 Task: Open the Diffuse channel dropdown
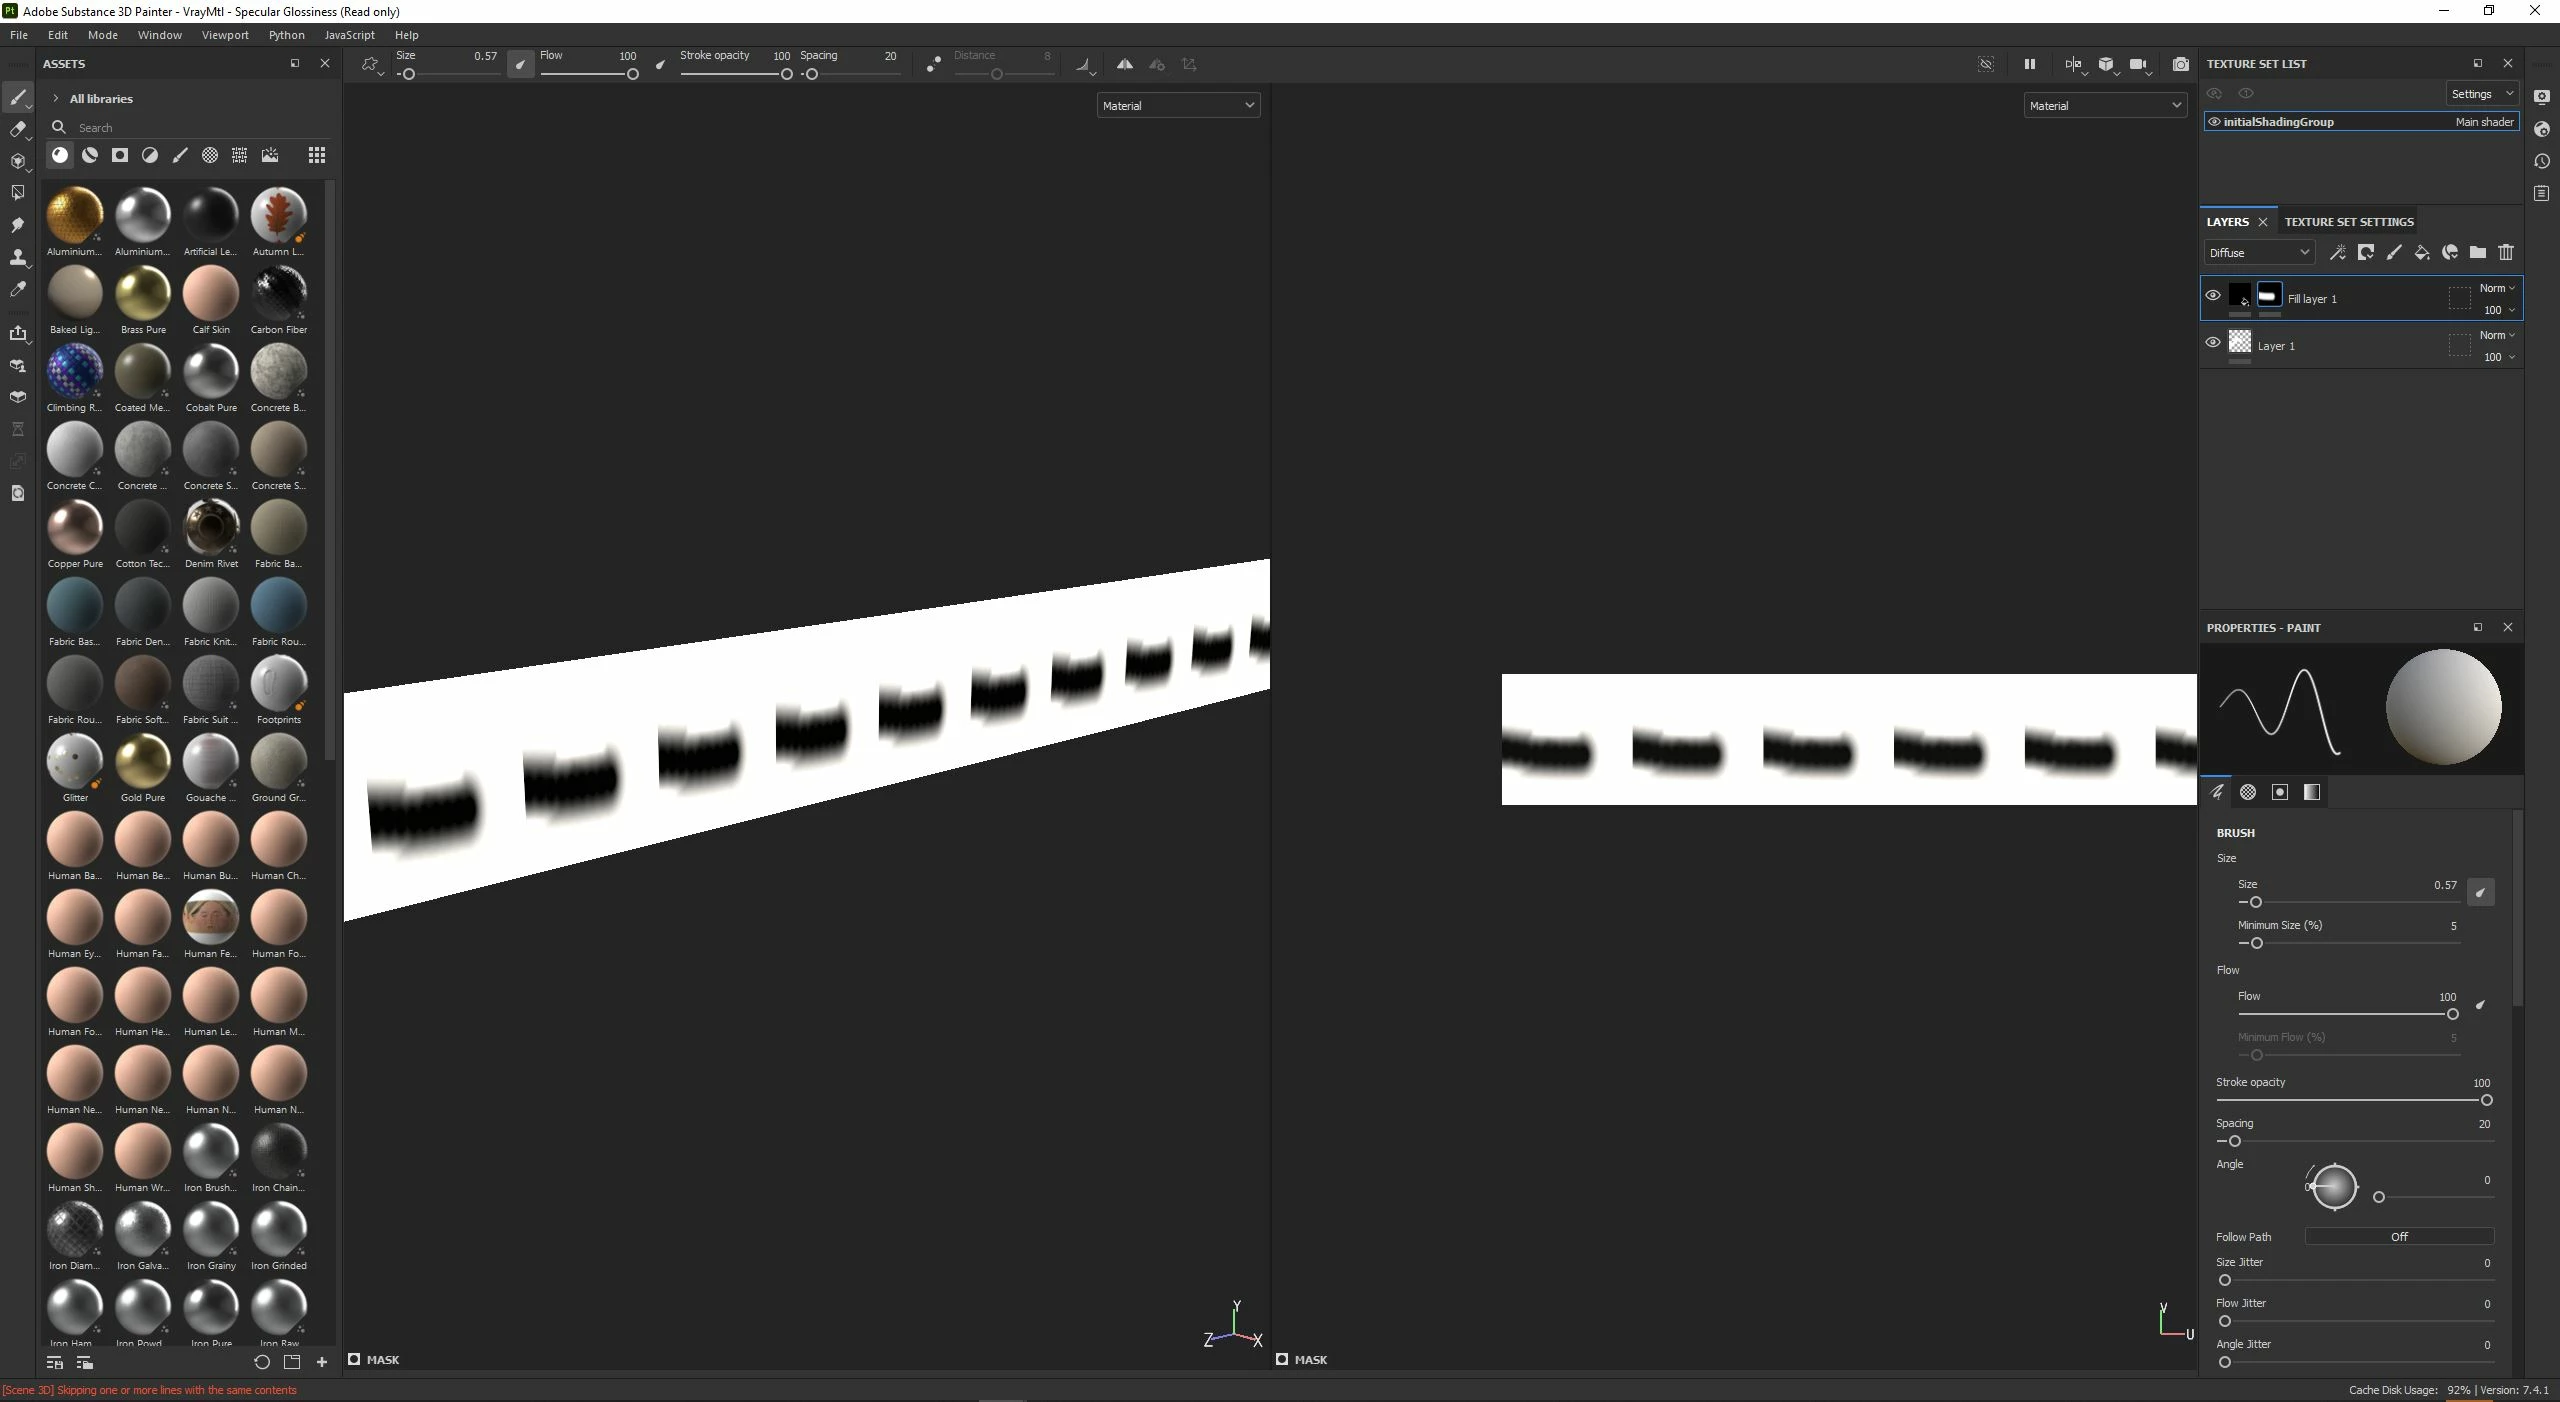(2258, 253)
